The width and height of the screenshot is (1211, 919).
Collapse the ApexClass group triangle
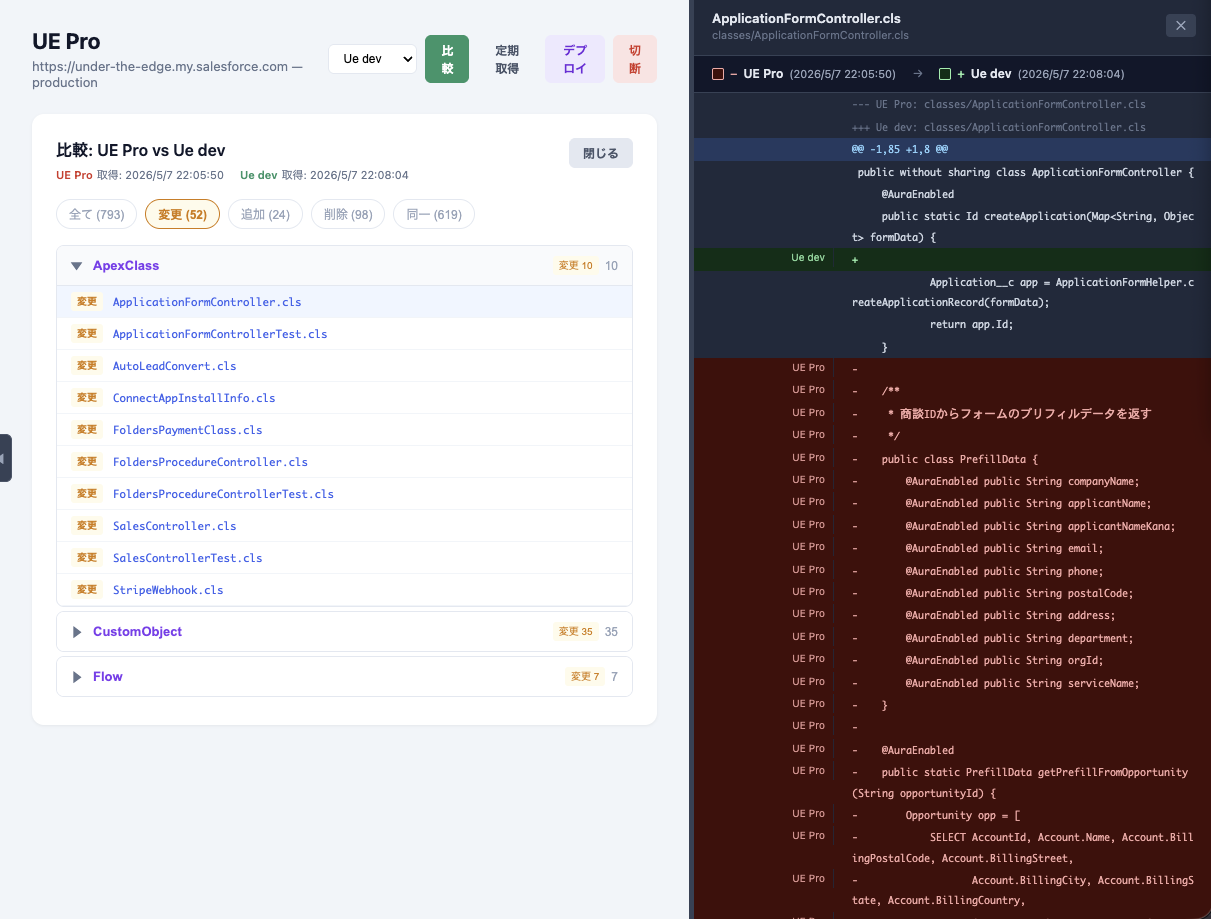[x=76, y=266]
